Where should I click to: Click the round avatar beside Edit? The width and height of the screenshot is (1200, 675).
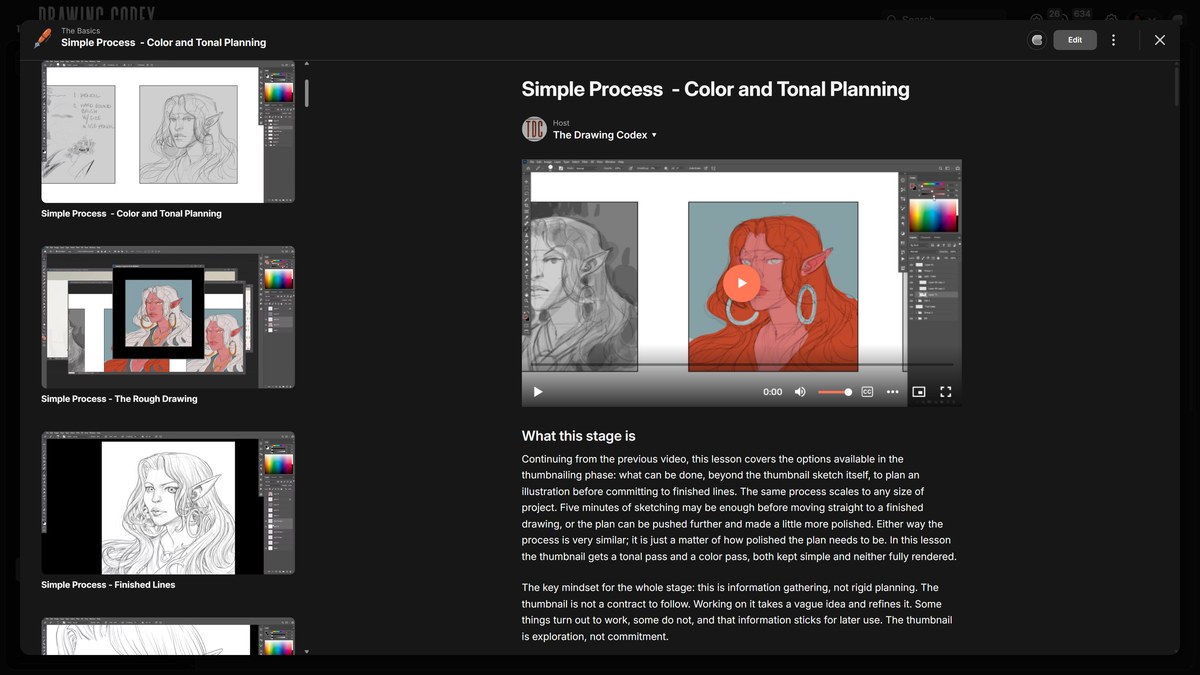coord(1037,40)
